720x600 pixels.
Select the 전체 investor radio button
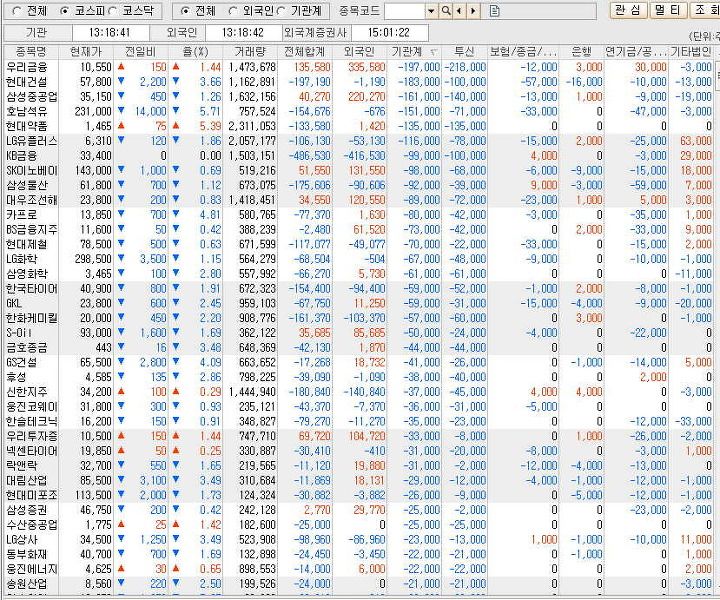point(185,11)
